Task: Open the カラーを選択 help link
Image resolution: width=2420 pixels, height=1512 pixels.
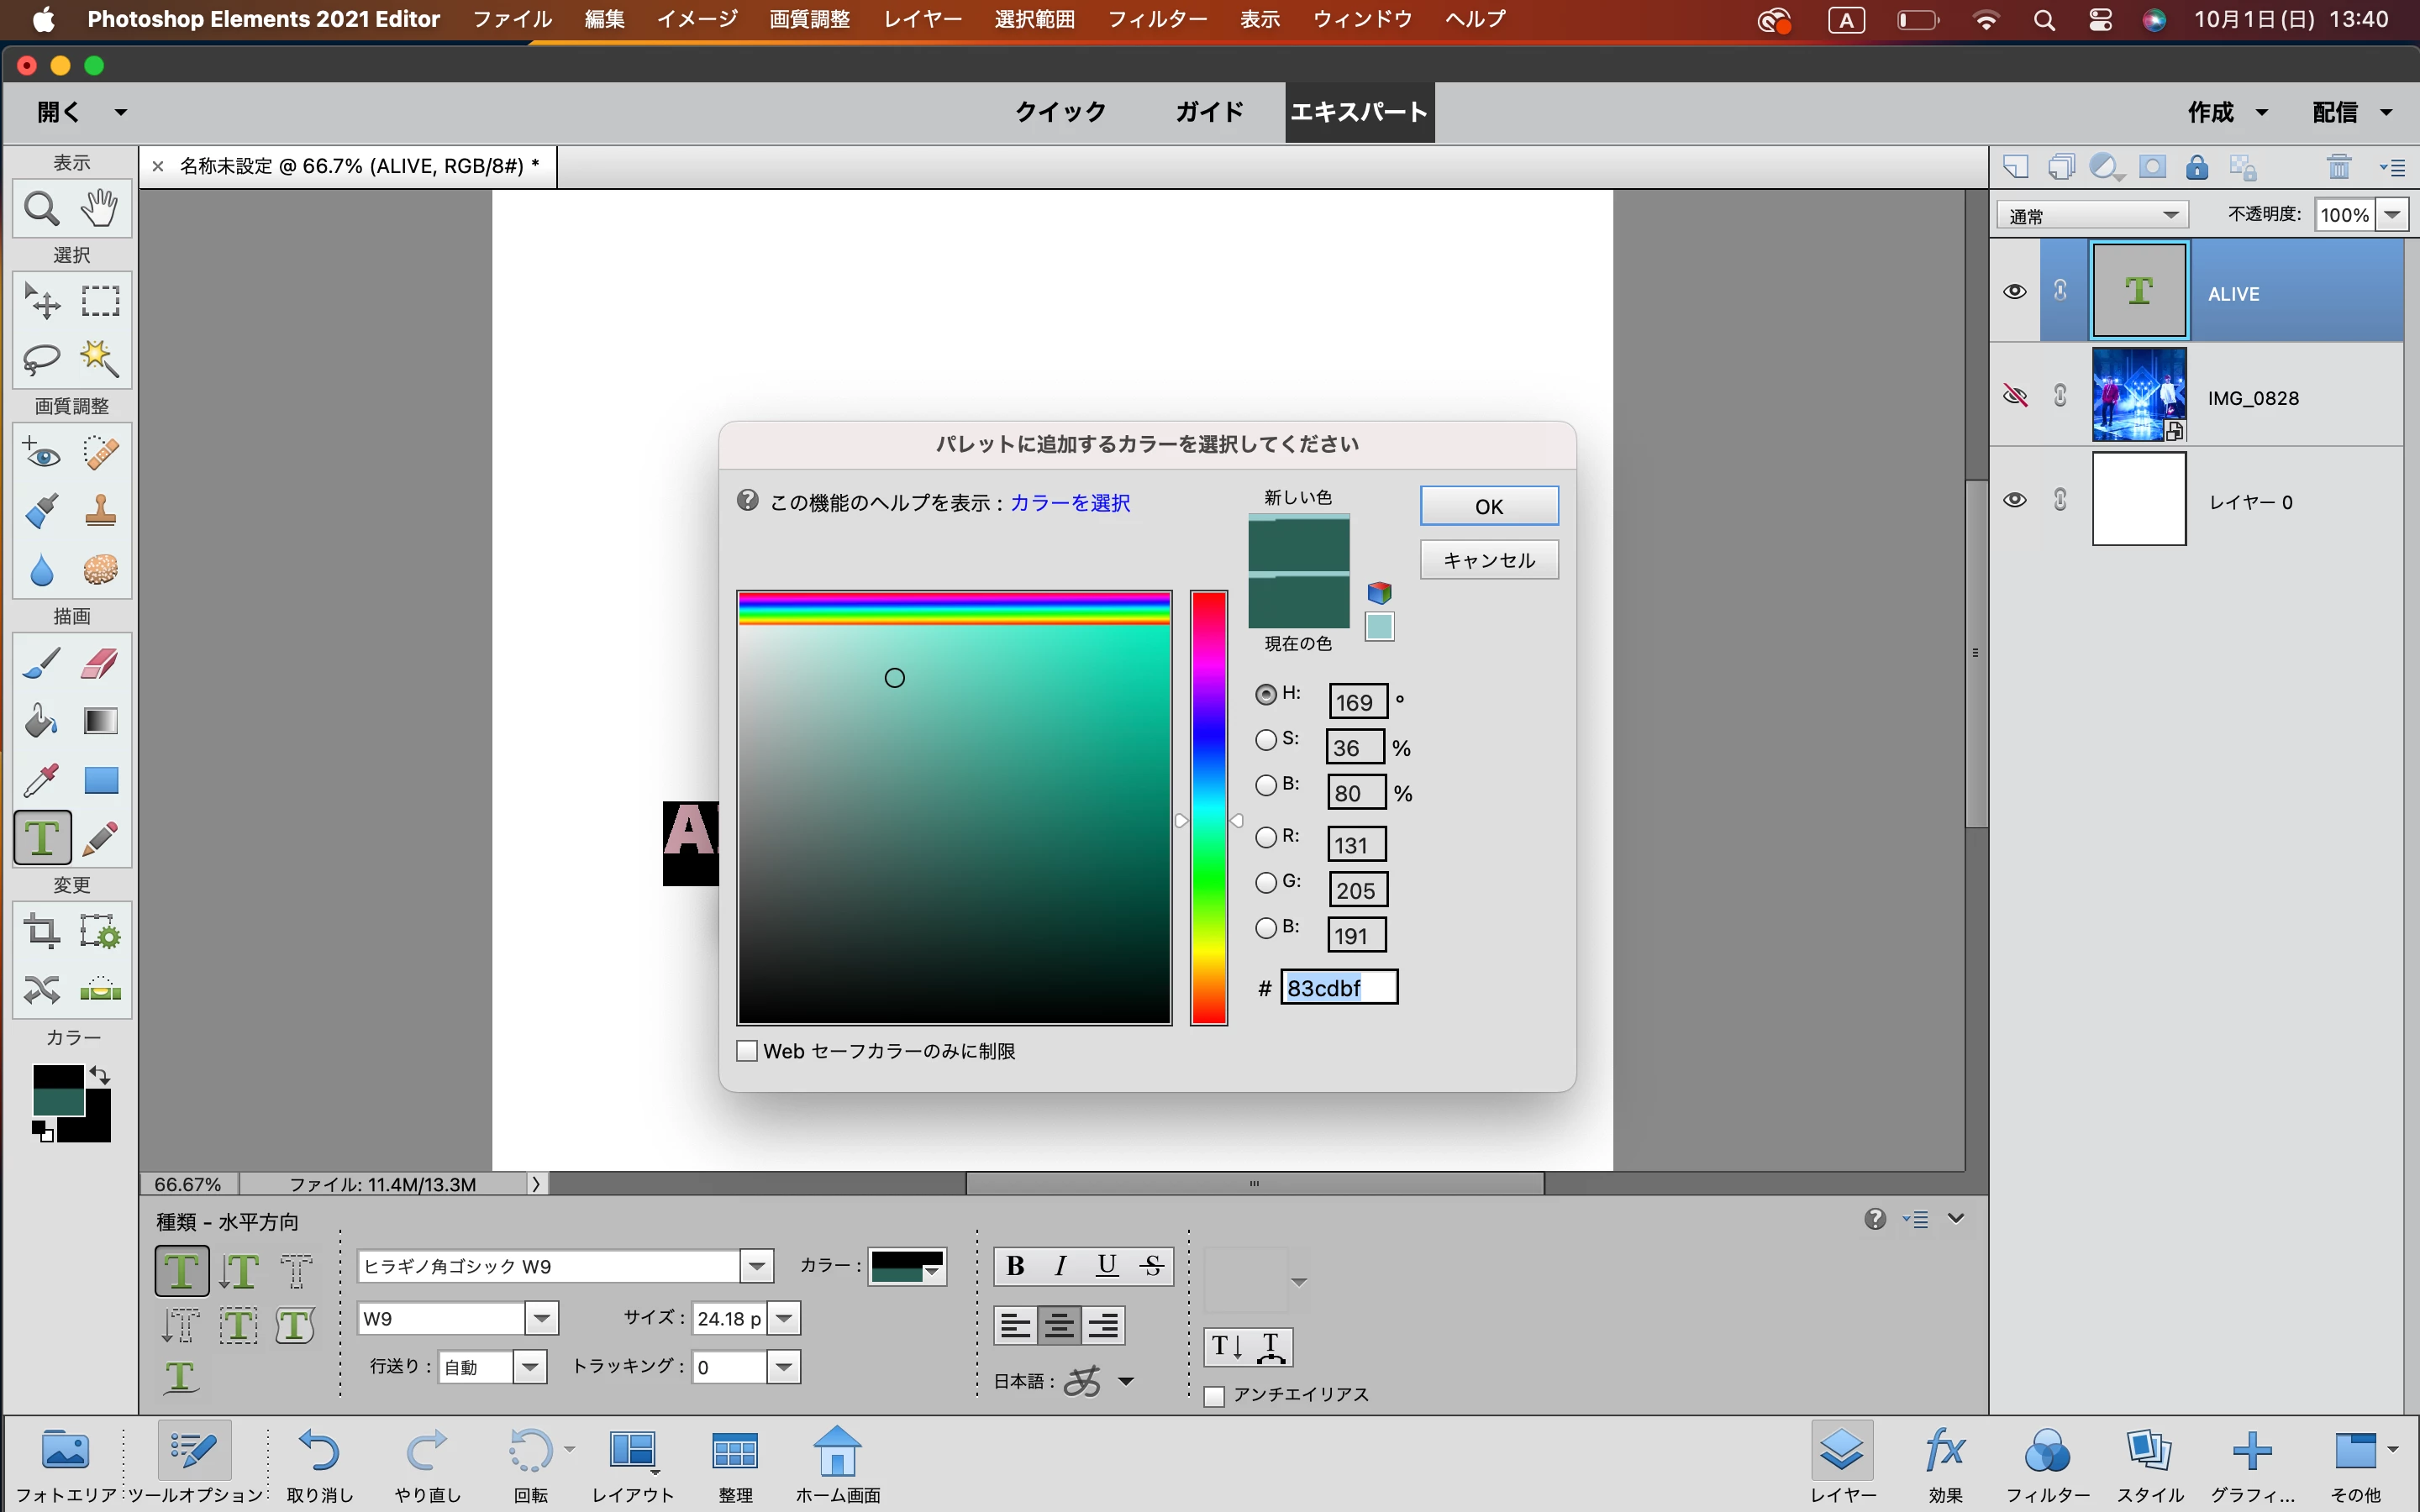Action: [1069, 503]
